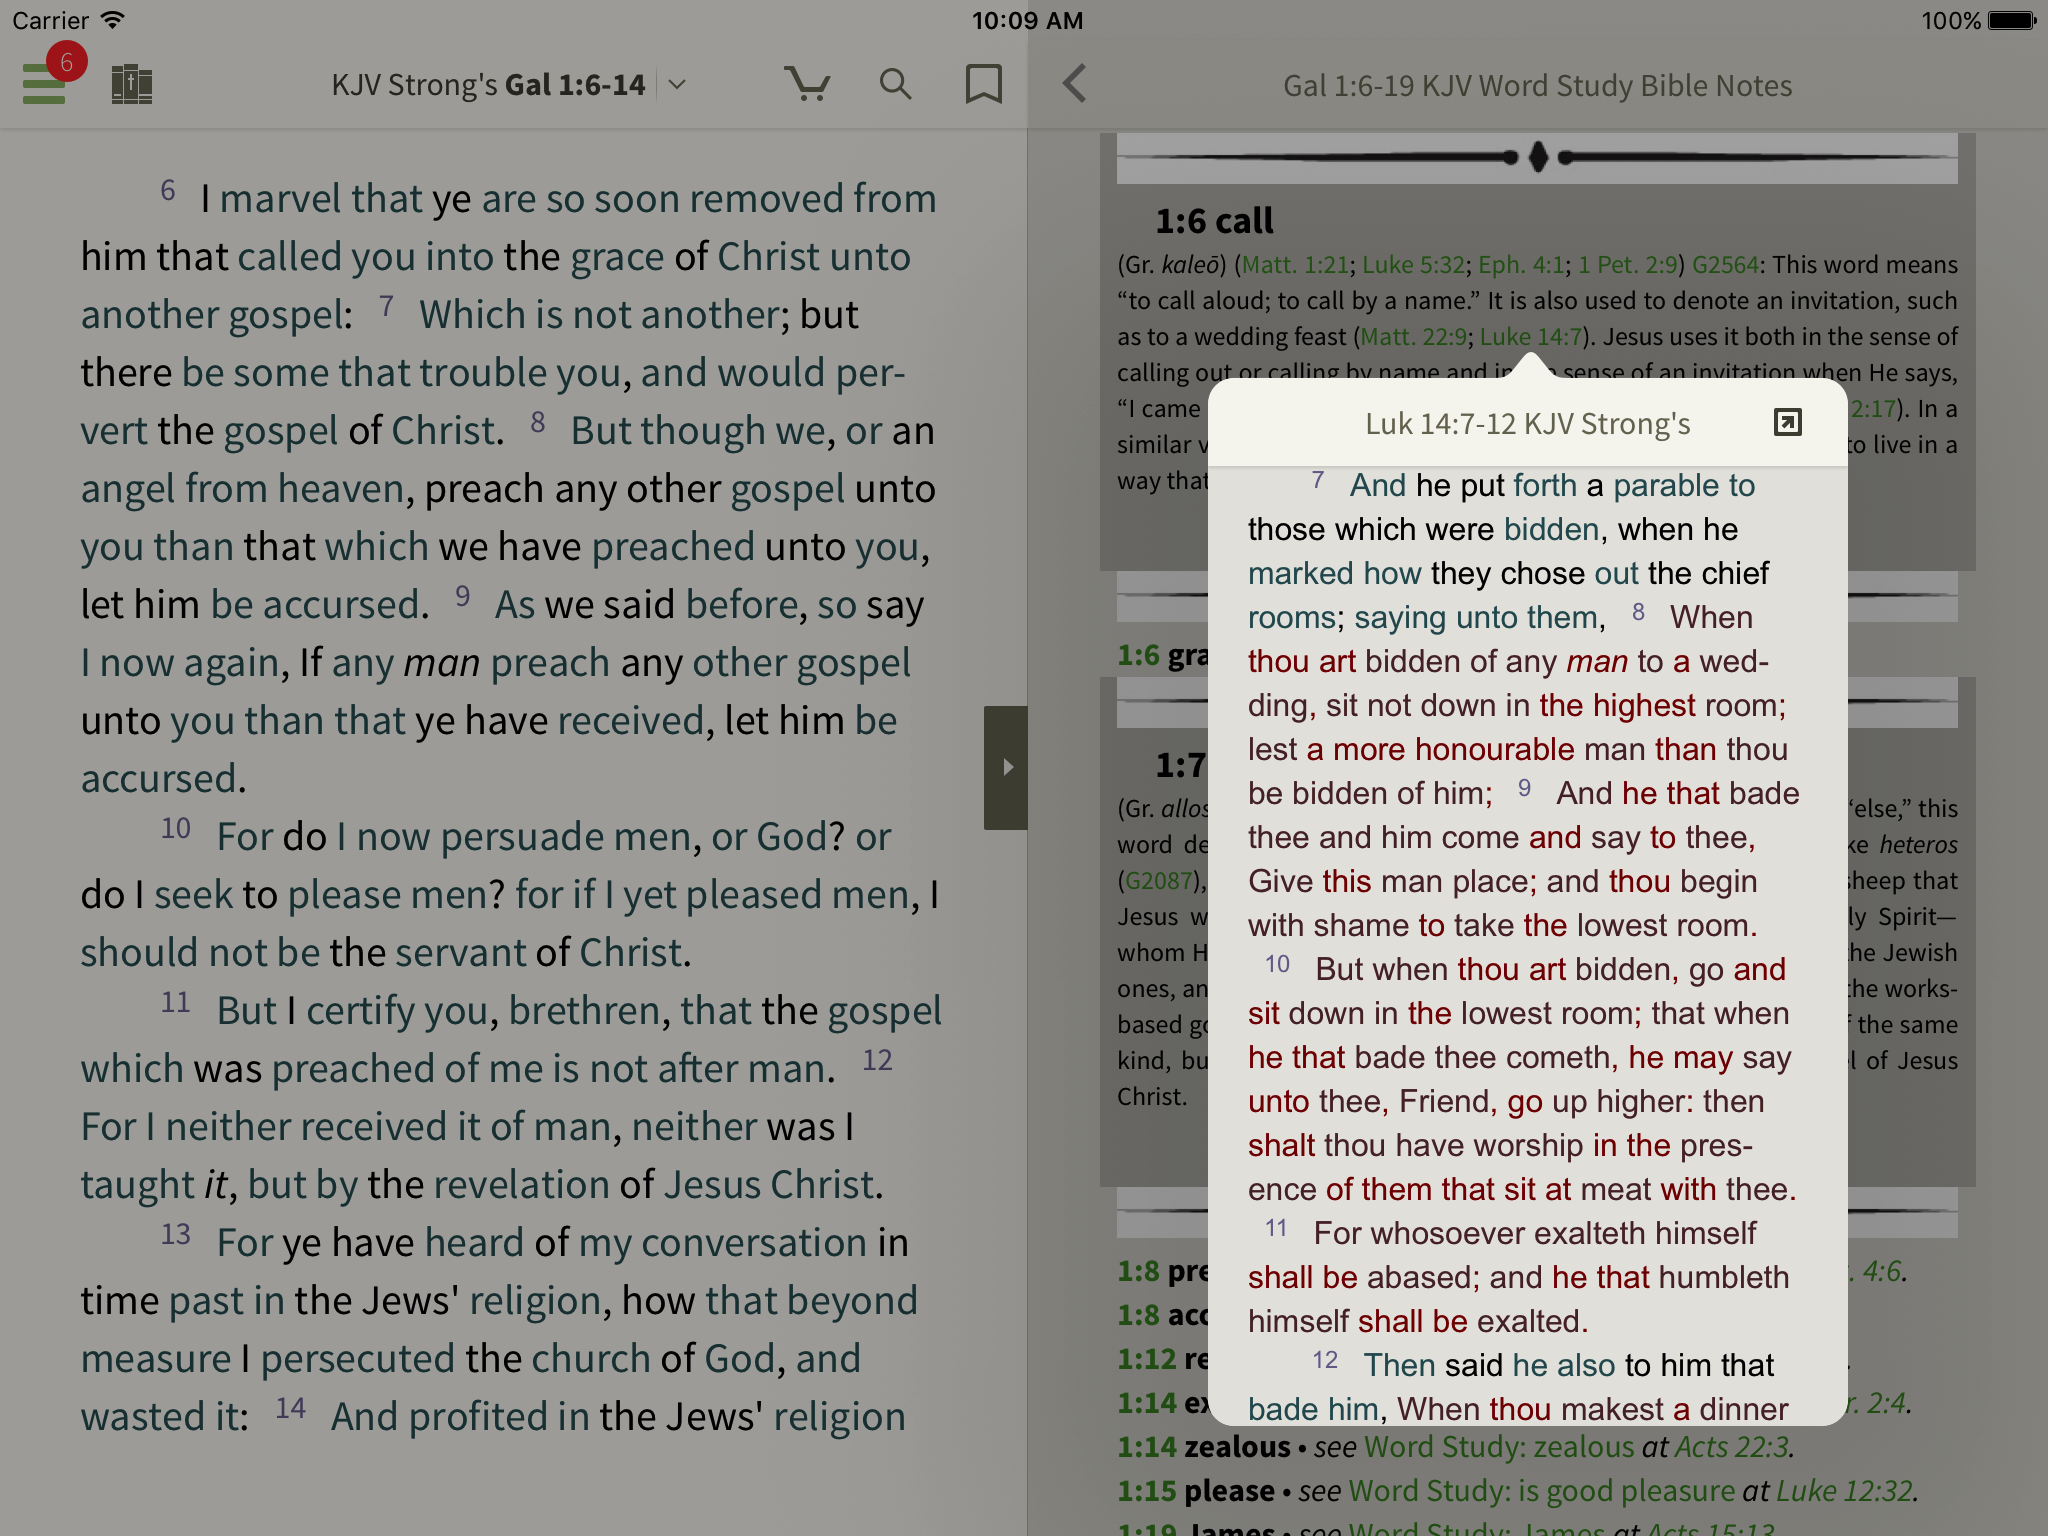Select the Gal 1:6-19 Word Study Notes header
The width and height of the screenshot is (2048, 1536).
pos(1535,85)
